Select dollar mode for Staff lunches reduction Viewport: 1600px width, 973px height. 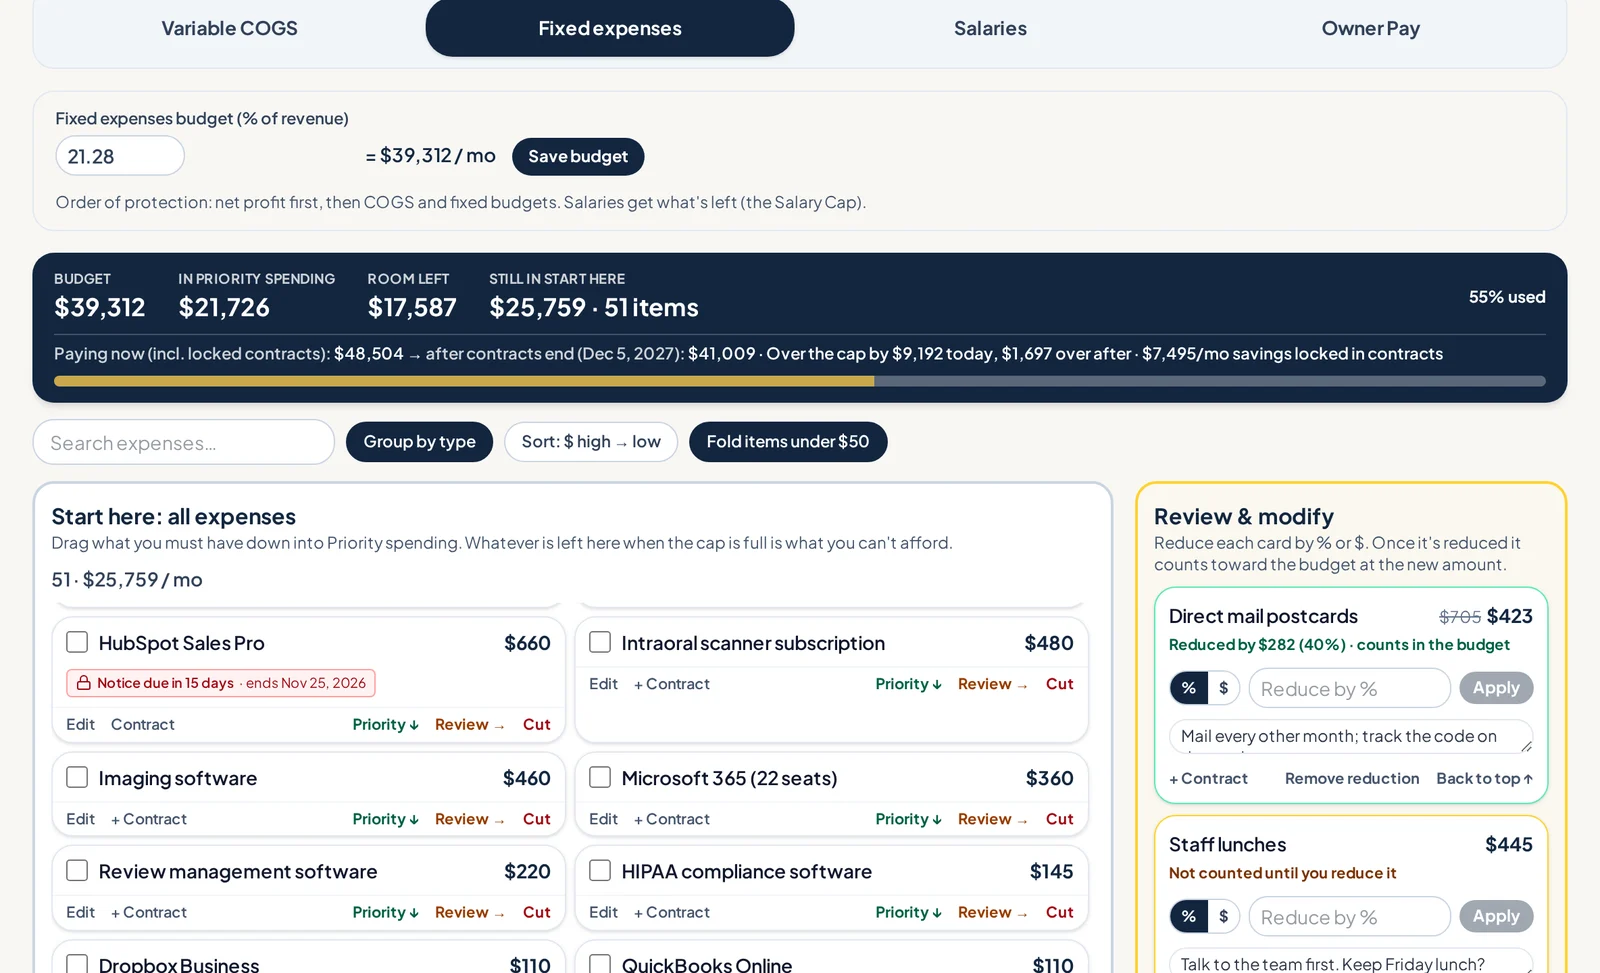click(x=1223, y=916)
